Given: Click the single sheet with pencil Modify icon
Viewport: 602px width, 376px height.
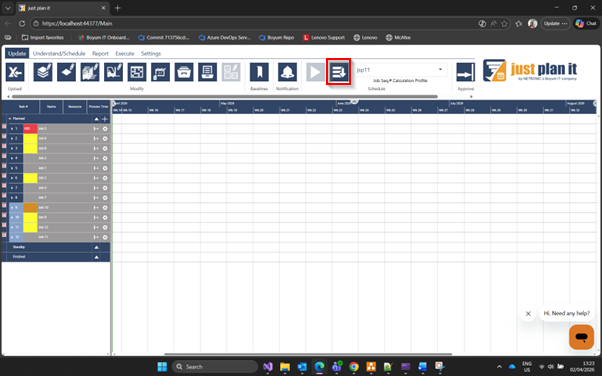Looking at the screenshot, I should [x=66, y=72].
